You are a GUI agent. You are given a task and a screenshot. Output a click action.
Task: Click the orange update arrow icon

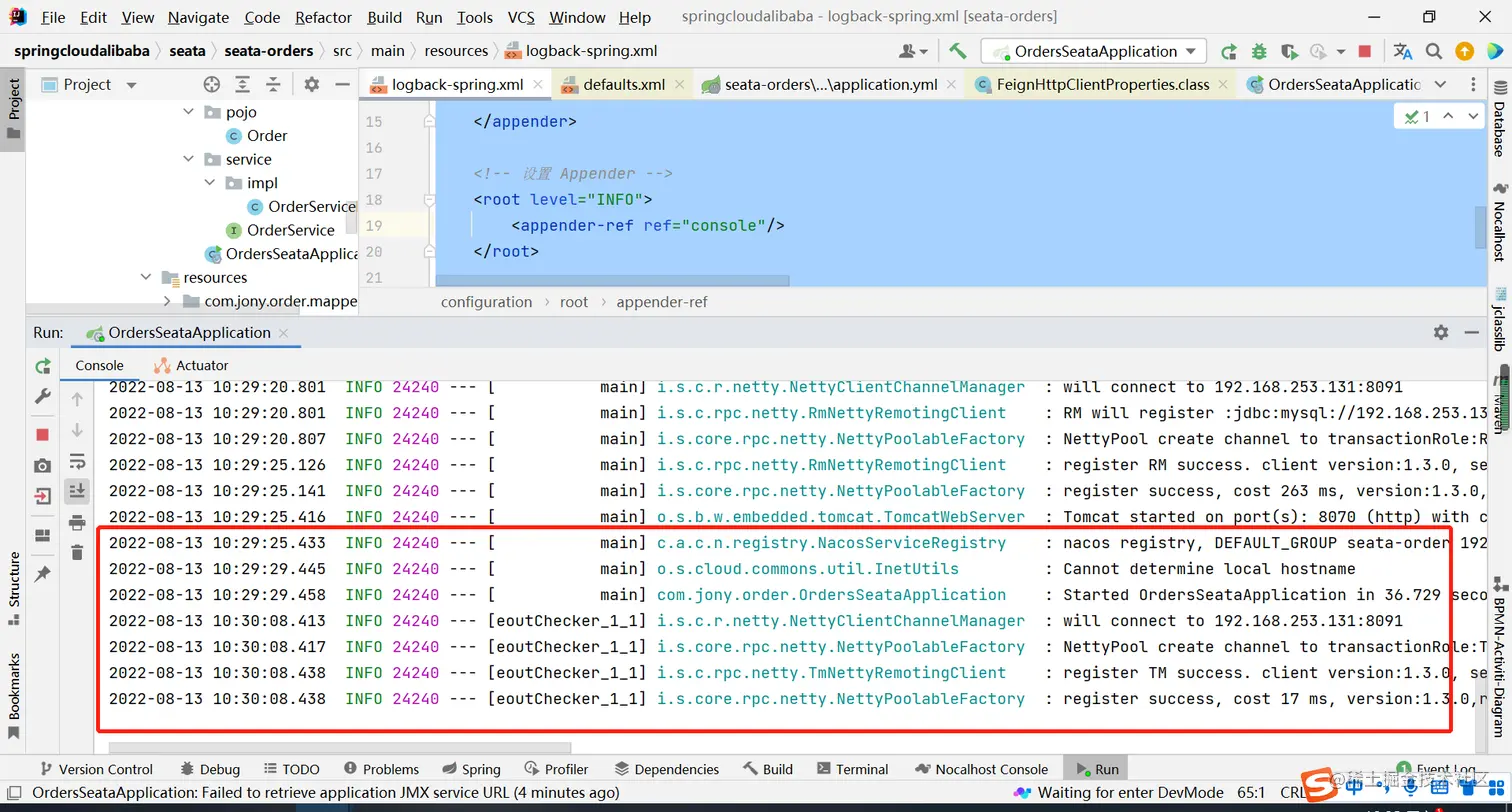point(1464,51)
